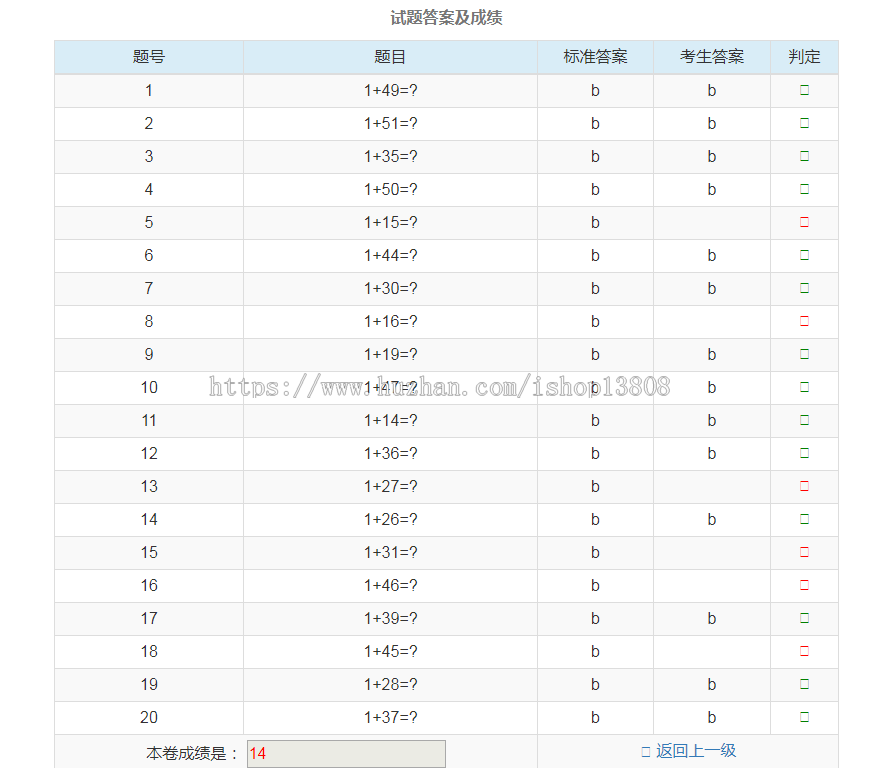This screenshot has height=768, width=880.
Task: Select the green judgment icon for question 2
Action: tap(803, 123)
